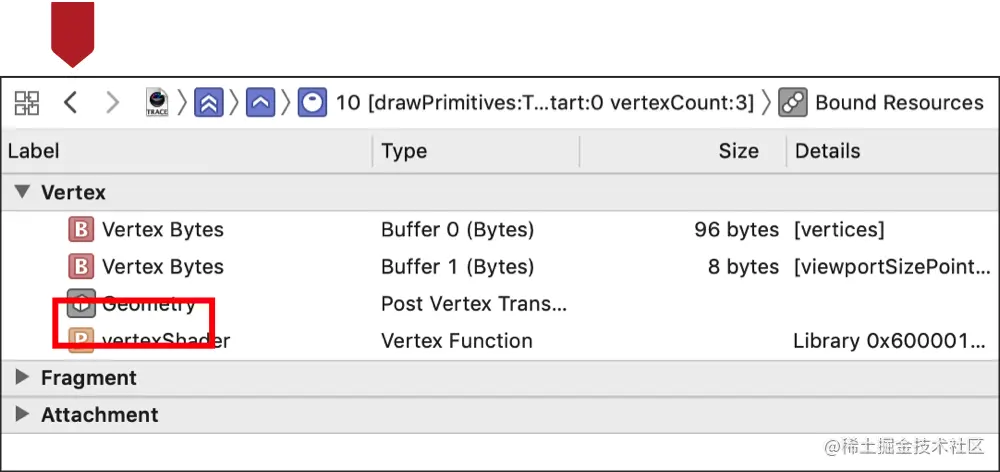Viewport: 1000px width, 472px height.
Task: Sort by the Size column header
Action: (738, 151)
